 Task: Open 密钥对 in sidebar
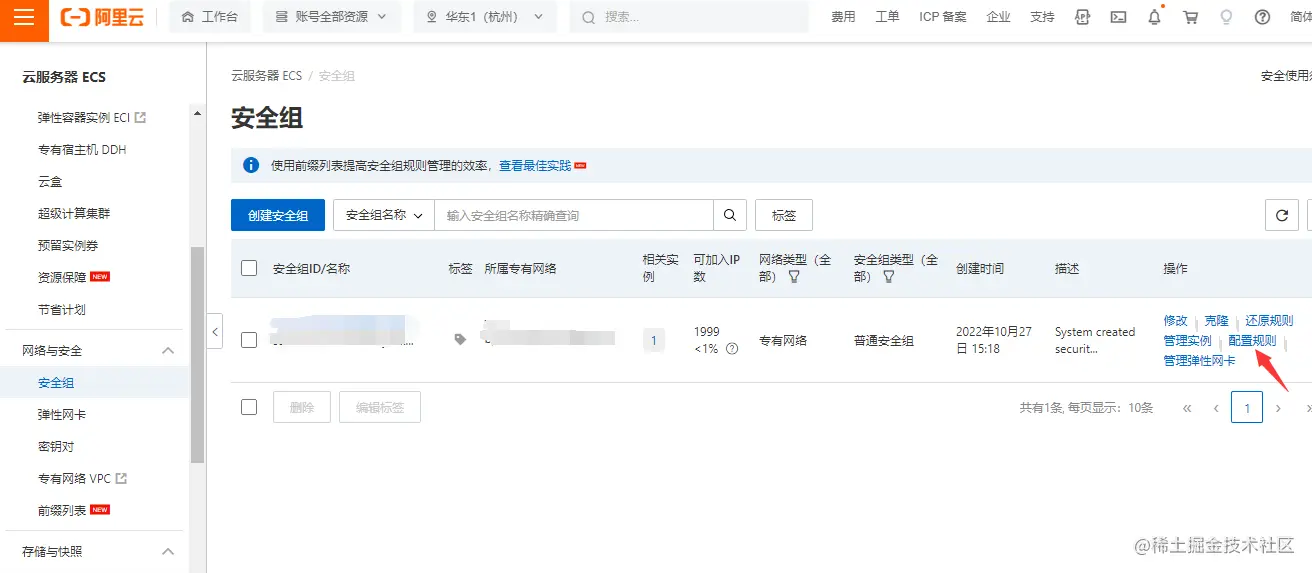[56, 447]
